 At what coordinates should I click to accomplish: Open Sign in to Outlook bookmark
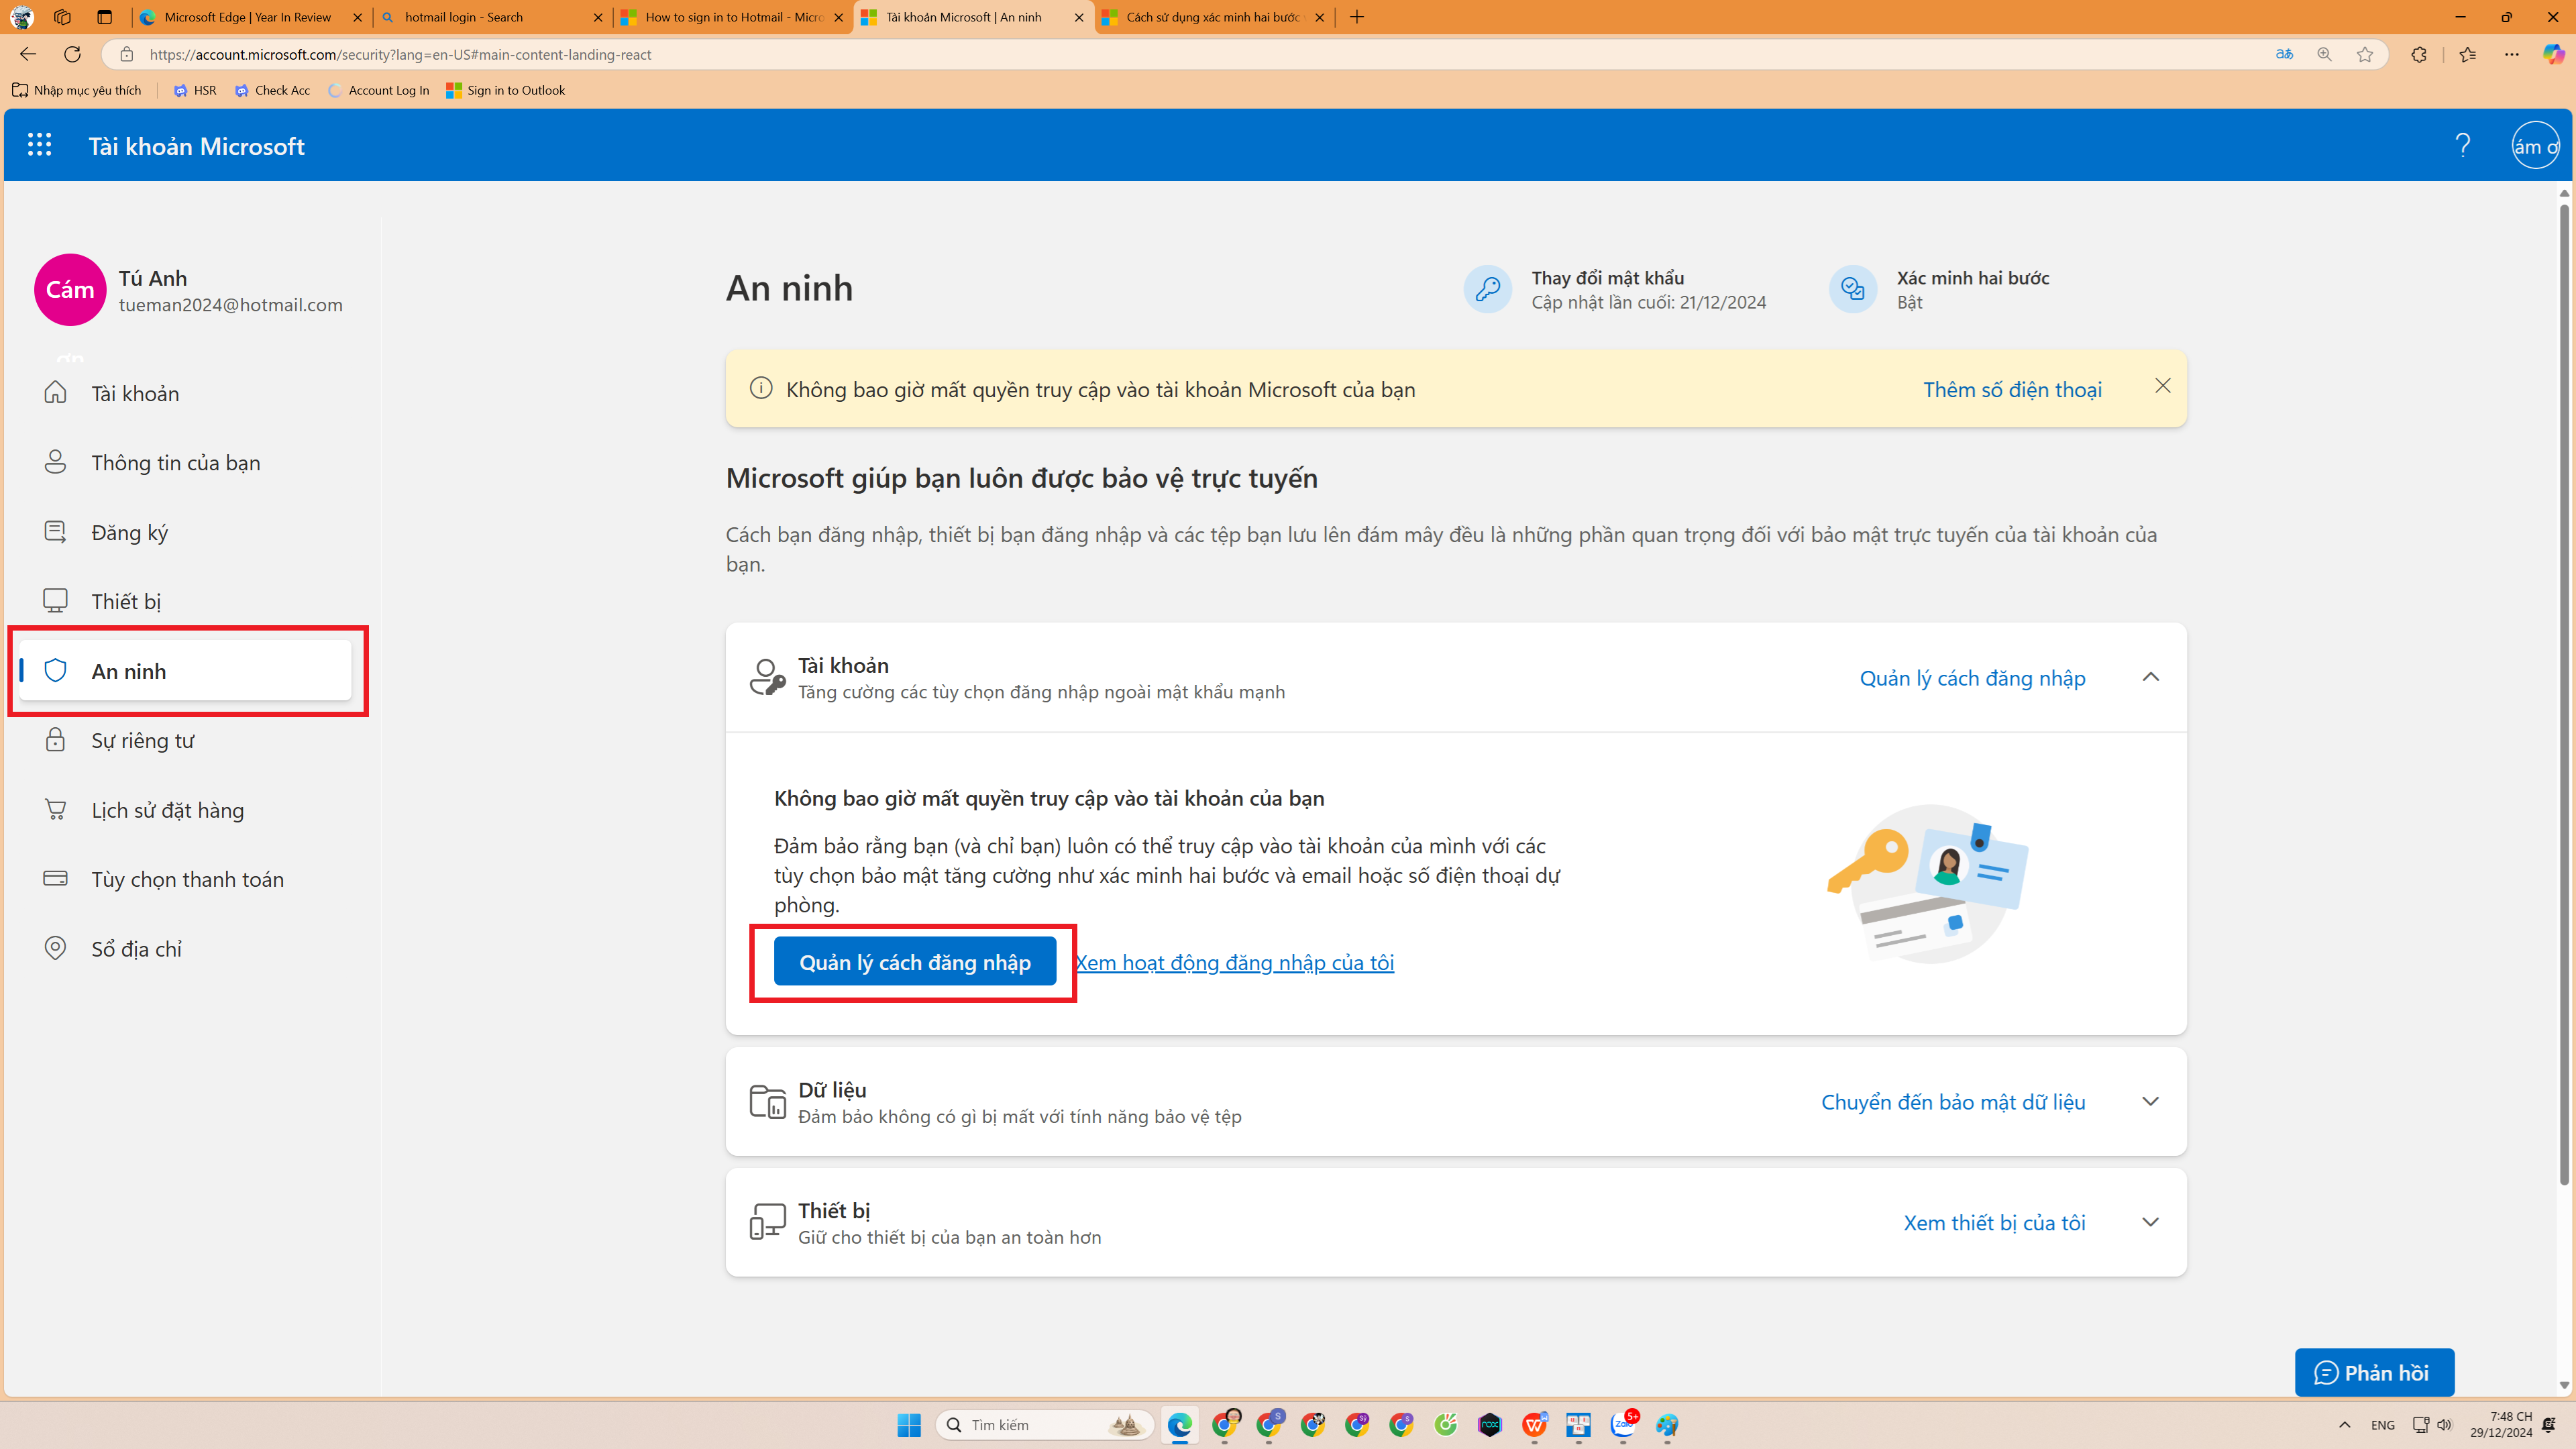click(x=506, y=90)
